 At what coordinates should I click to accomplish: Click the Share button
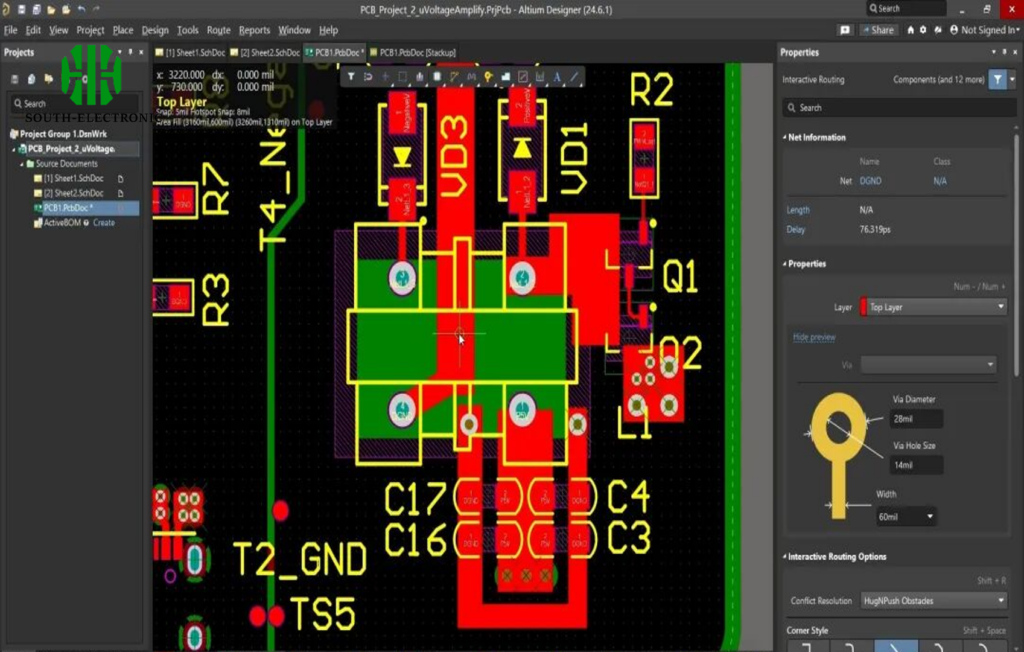pos(878,30)
